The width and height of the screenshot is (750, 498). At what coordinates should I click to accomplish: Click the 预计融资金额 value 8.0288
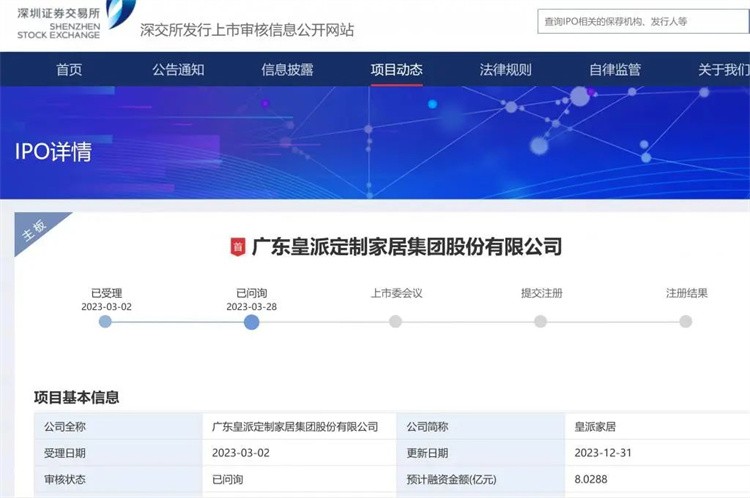click(x=591, y=479)
